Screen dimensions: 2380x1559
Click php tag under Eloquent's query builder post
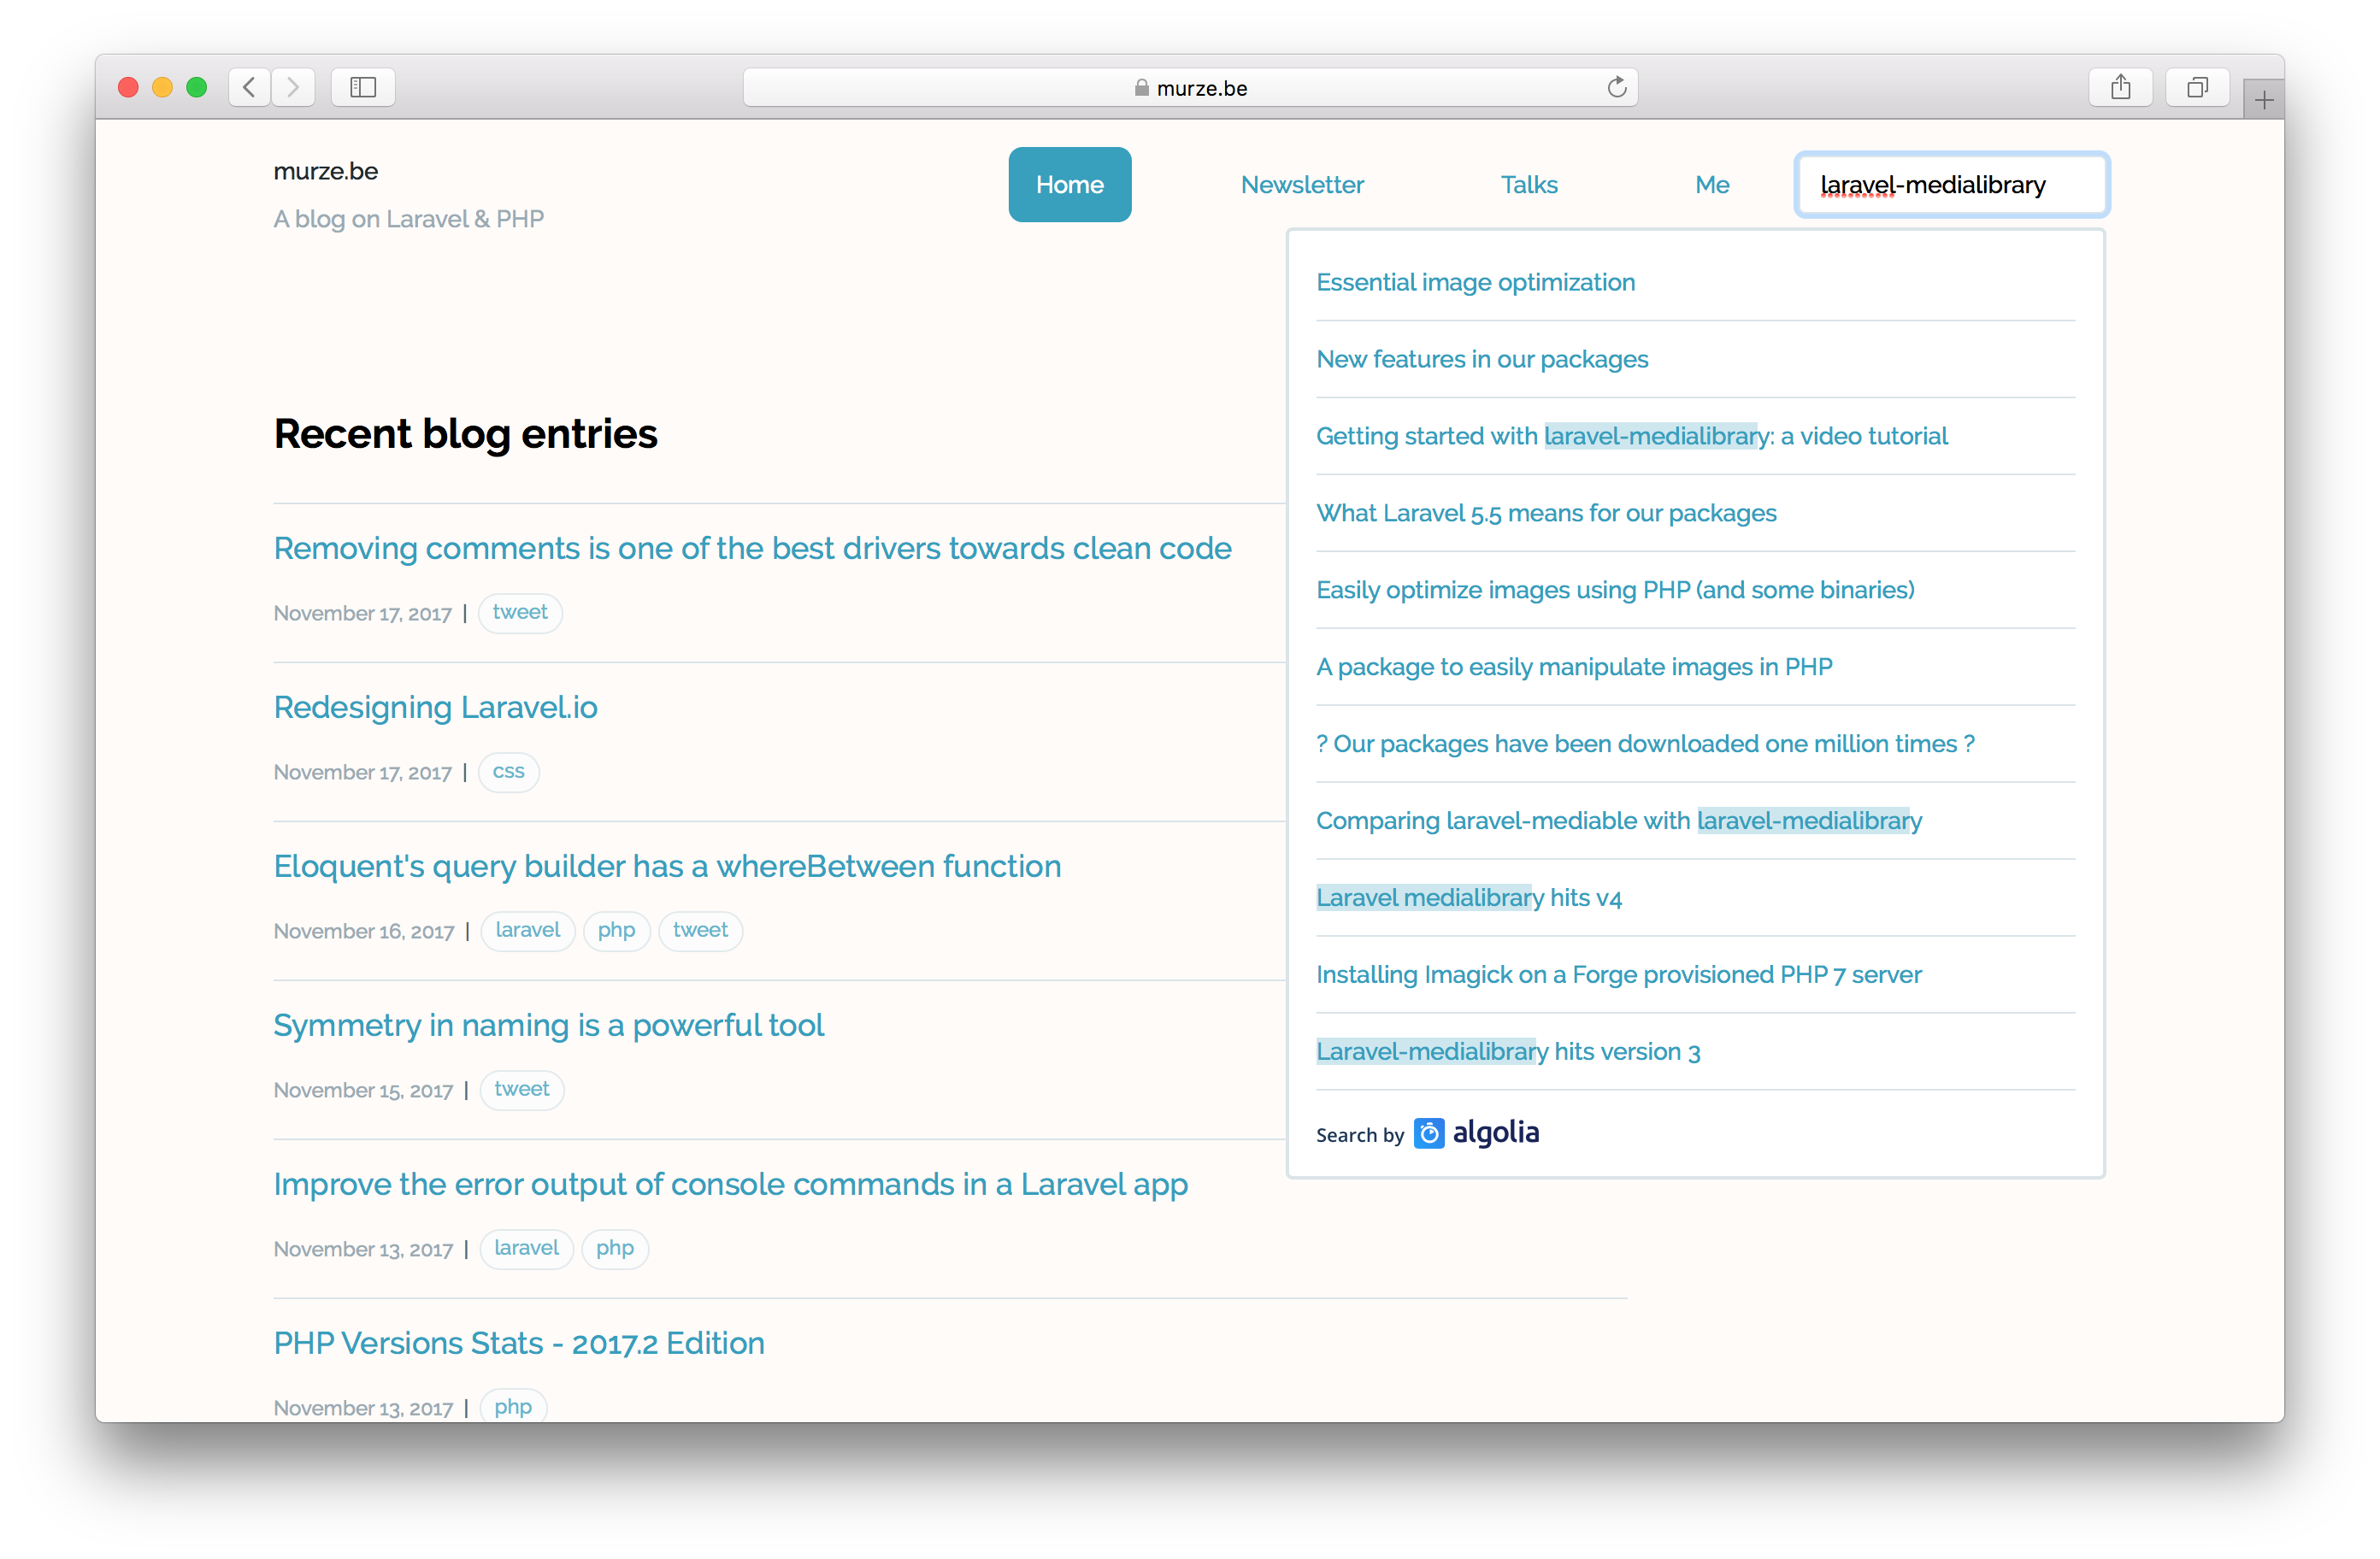coord(616,931)
